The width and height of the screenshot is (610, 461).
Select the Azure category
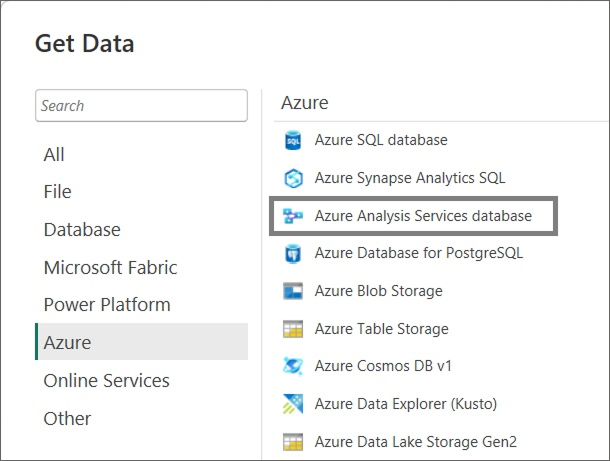tap(142, 342)
